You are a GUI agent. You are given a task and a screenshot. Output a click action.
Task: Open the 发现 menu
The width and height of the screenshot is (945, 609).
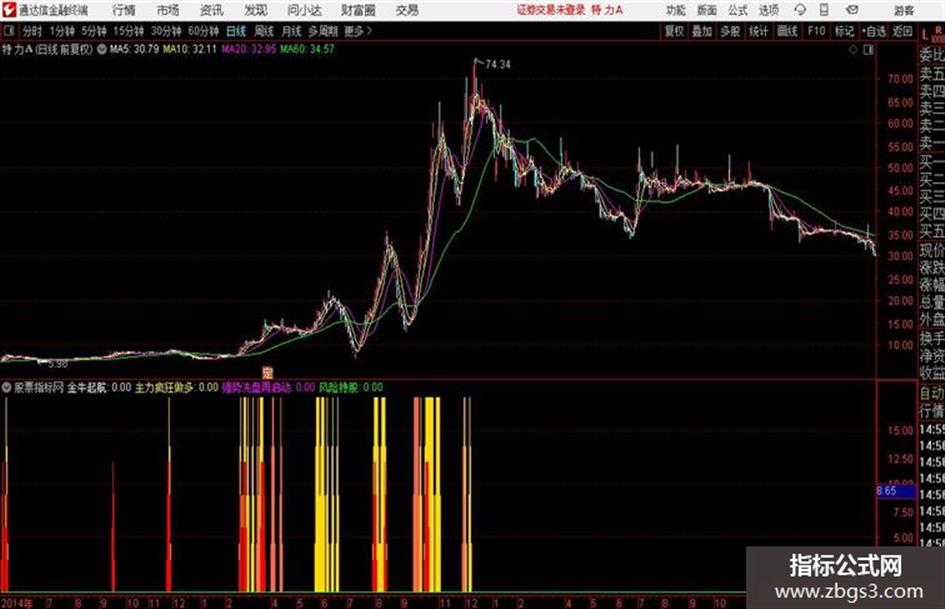point(256,10)
